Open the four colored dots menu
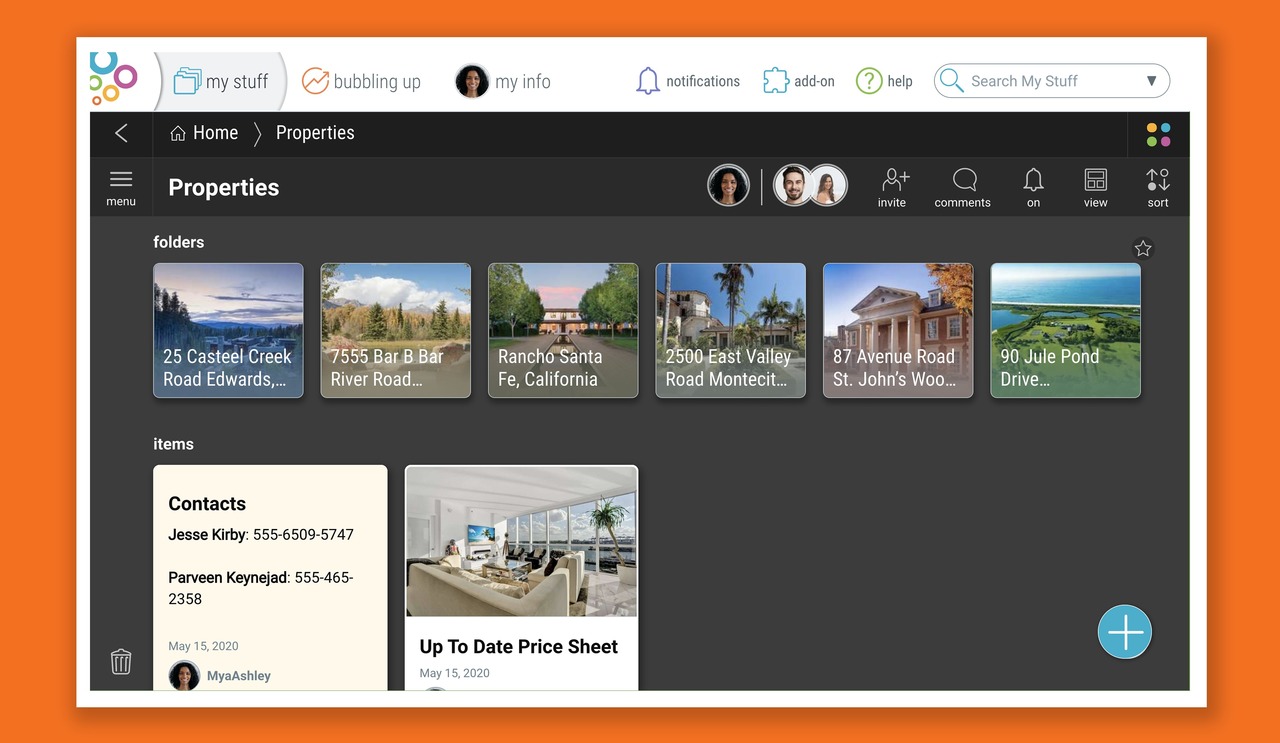This screenshot has width=1280, height=743. (x=1158, y=134)
